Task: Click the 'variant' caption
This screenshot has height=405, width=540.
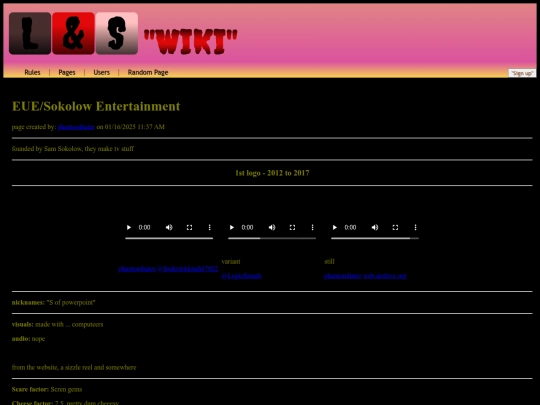Action: pos(231,261)
